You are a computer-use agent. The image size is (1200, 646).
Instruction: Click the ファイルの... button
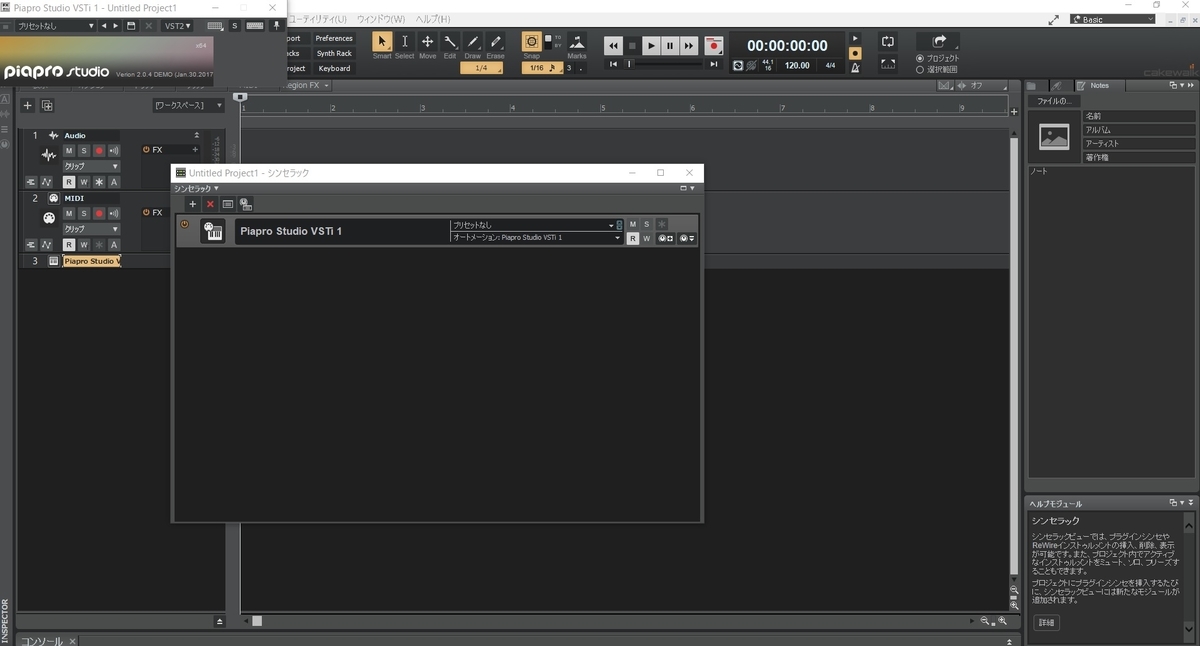coord(1055,101)
